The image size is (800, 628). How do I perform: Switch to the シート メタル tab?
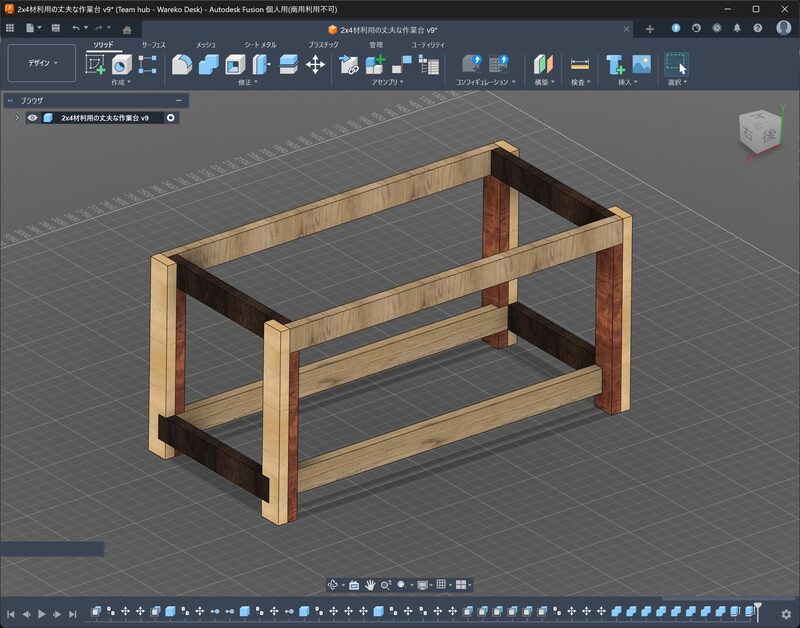click(260, 45)
